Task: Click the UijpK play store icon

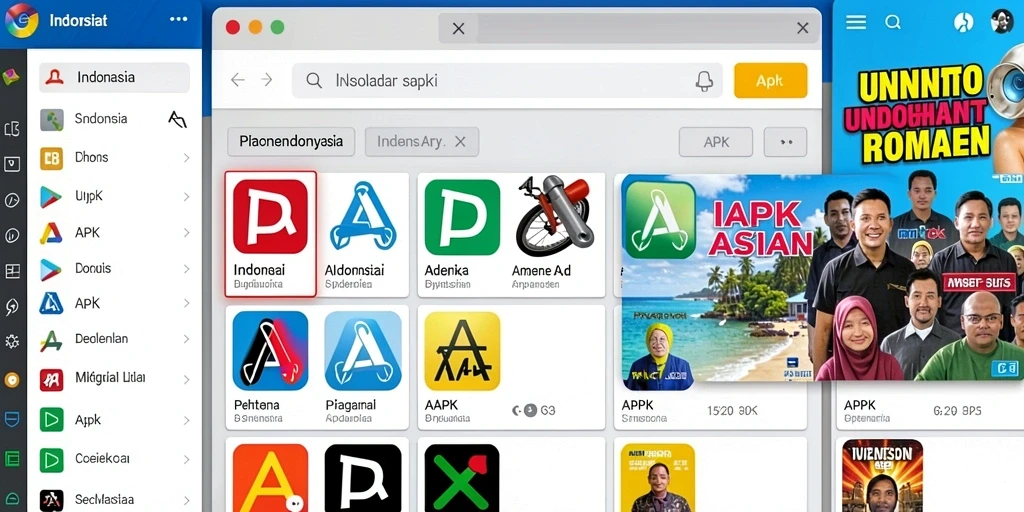Action: [x=51, y=196]
